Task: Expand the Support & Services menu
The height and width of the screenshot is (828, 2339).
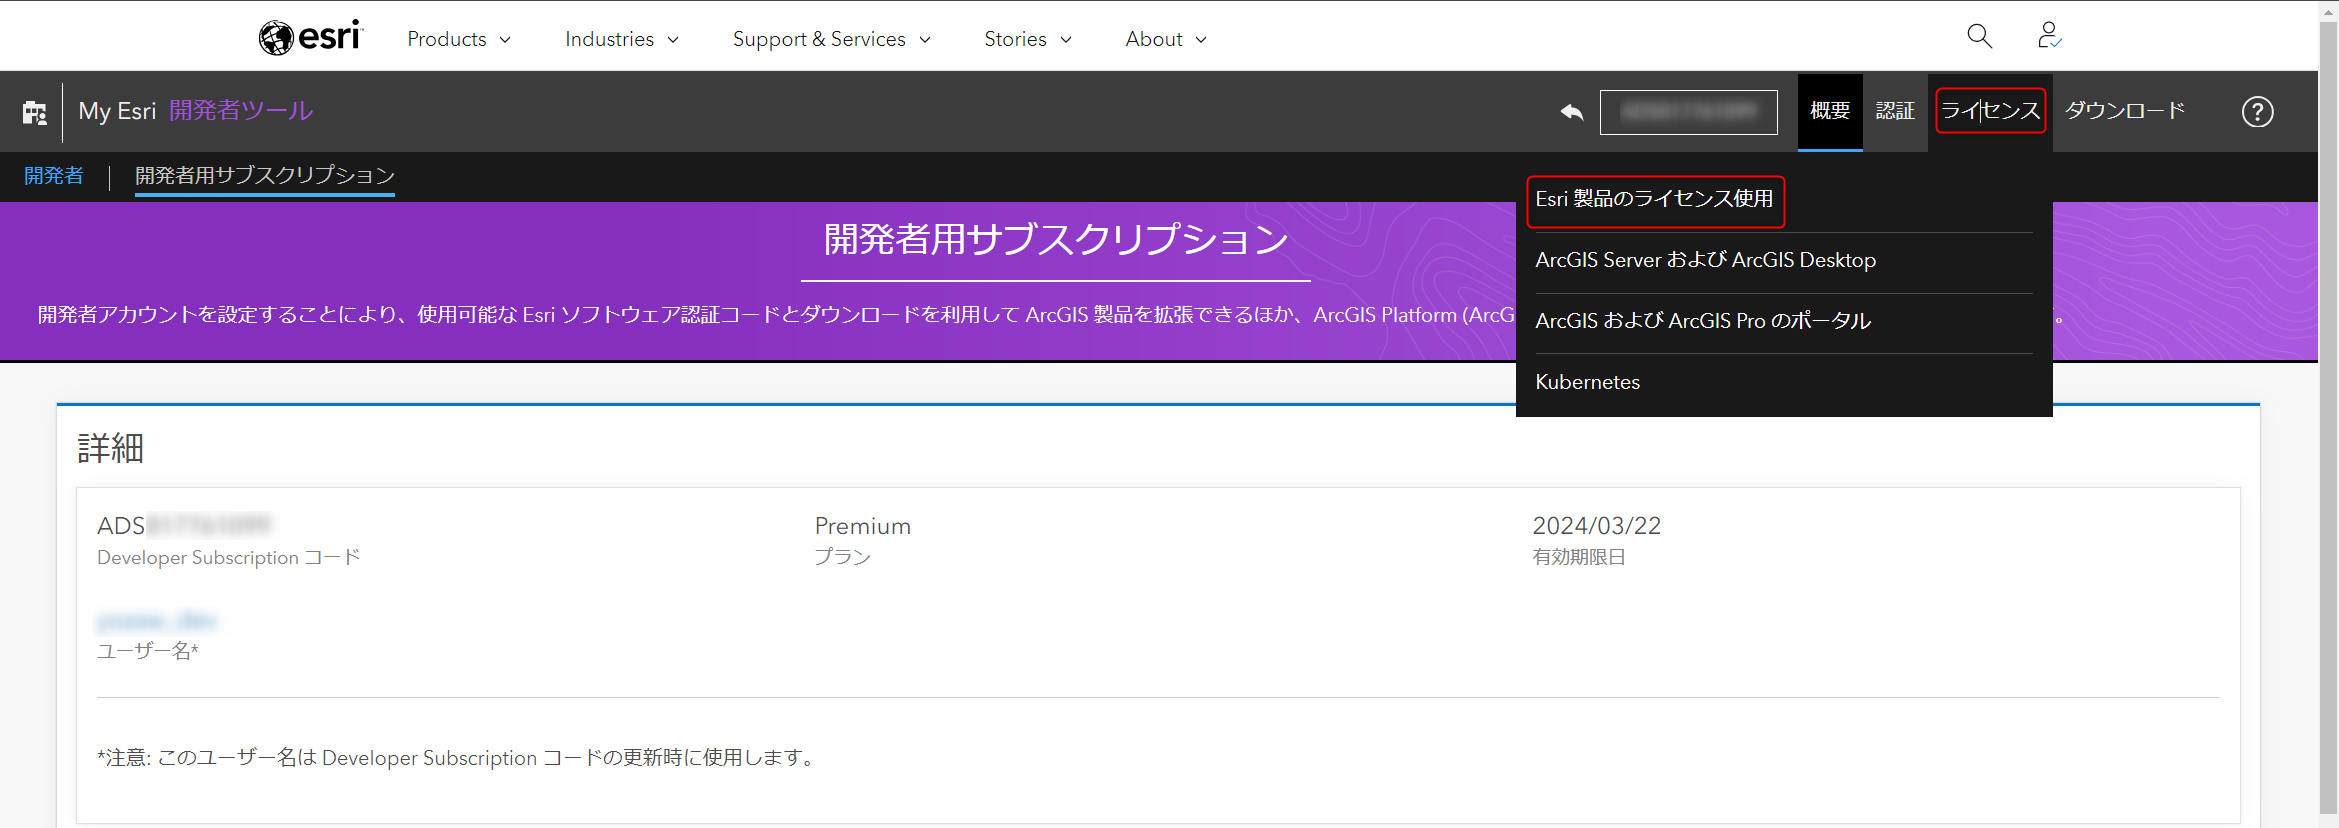Action: tap(832, 39)
